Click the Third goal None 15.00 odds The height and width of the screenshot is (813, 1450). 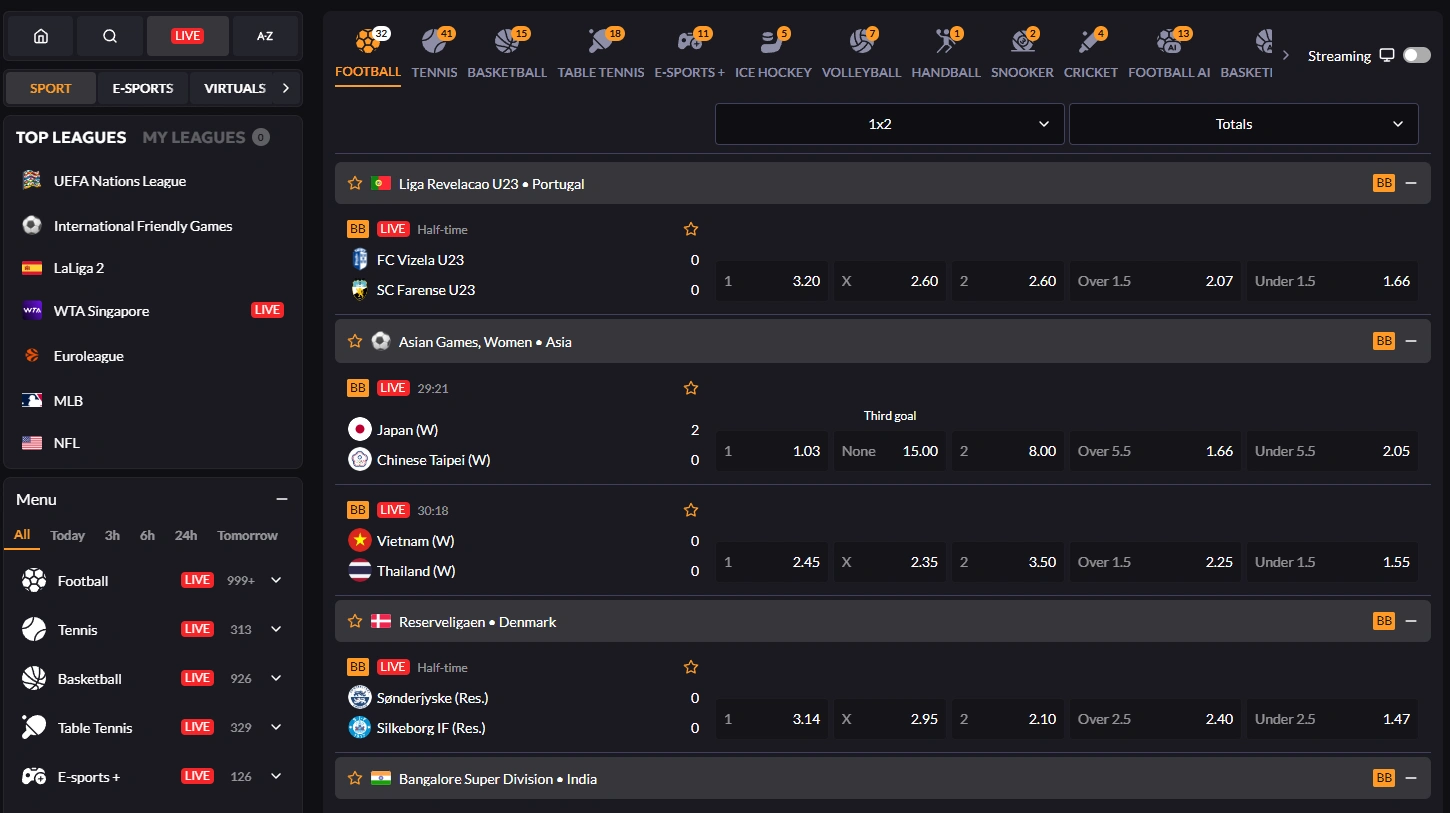click(x=890, y=451)
